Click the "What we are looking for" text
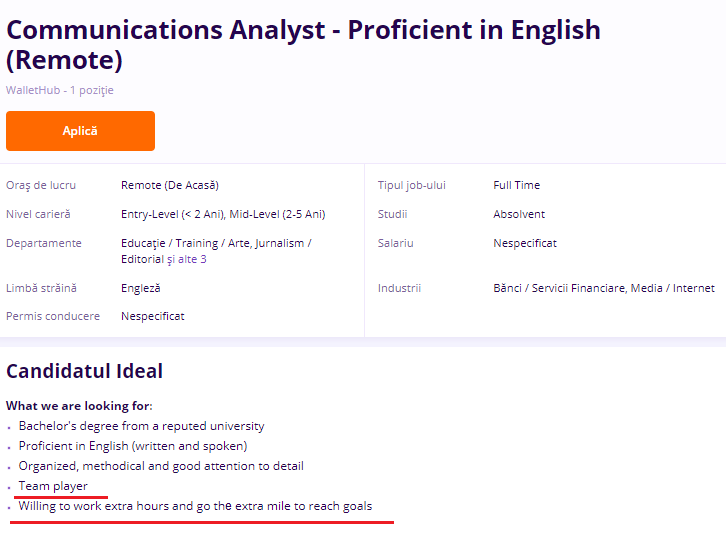The width and height of the screenshot is (726, 544). (79, 405)
